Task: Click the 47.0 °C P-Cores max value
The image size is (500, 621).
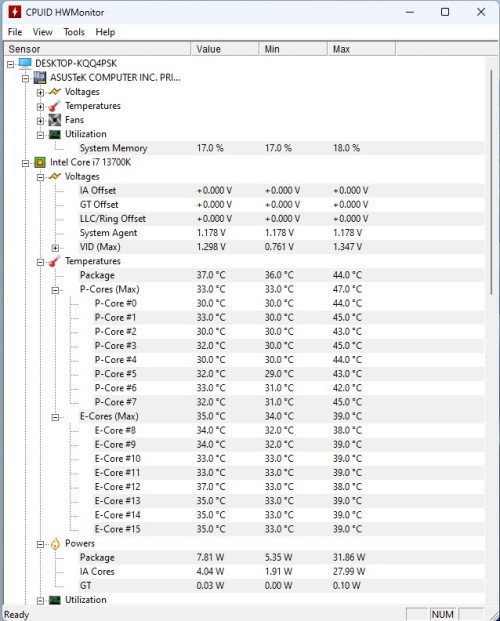Action: point(347,290)
